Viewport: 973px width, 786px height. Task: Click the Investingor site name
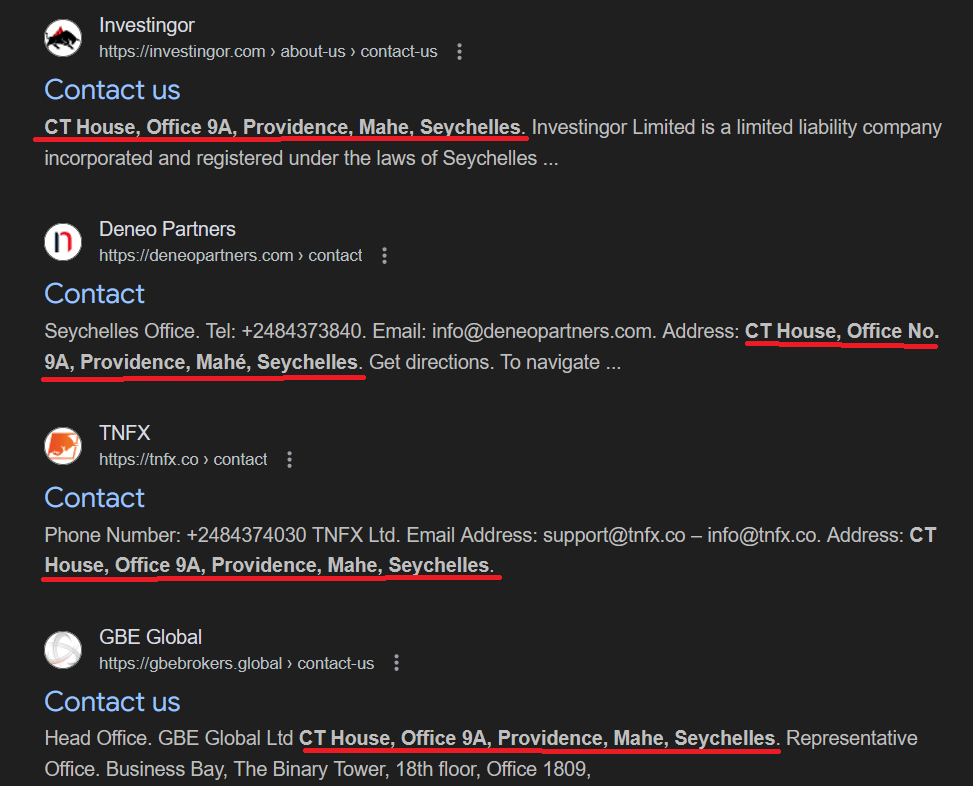click(x=146, y=25)
